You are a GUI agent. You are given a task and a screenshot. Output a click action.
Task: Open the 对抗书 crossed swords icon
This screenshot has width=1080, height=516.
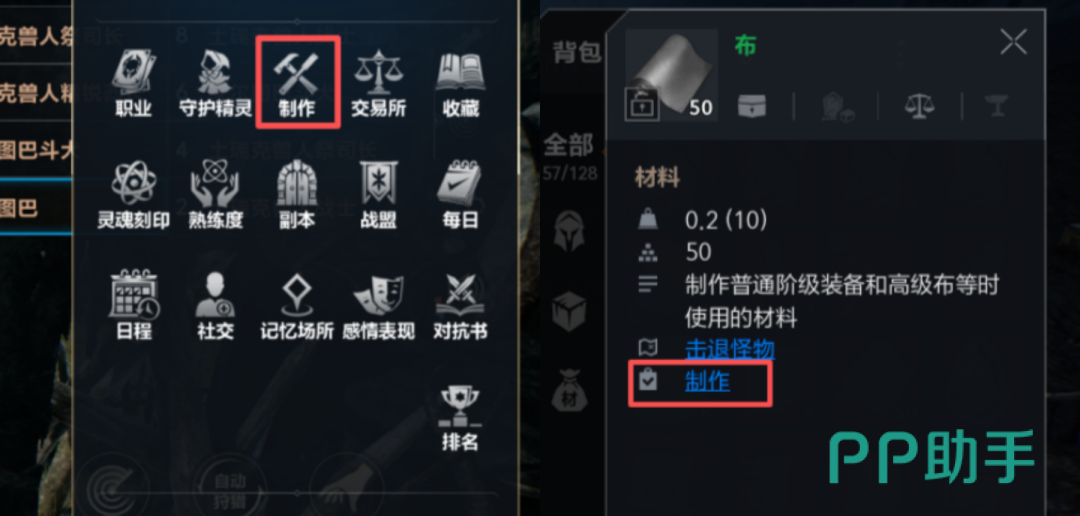point(460,305)
